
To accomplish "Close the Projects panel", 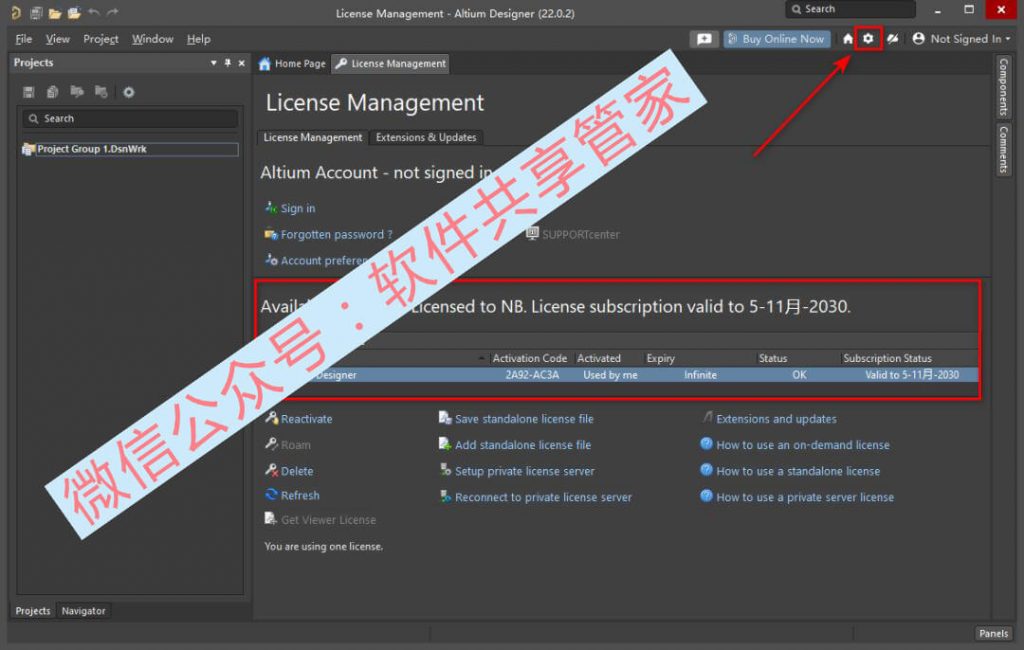I will (x=242, y=63).
